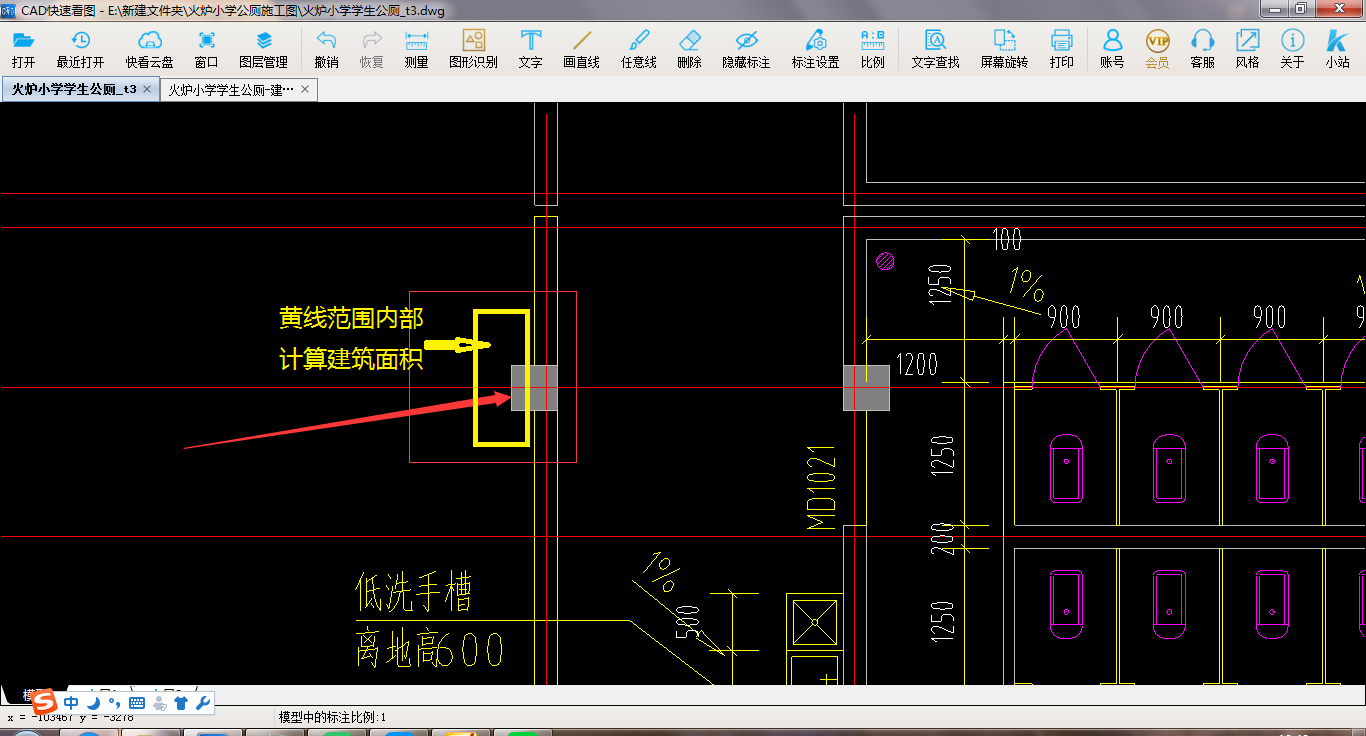Click the 比例 scale tool
The width and height of the screenshot is (1366, 736).
click(872, 49)
